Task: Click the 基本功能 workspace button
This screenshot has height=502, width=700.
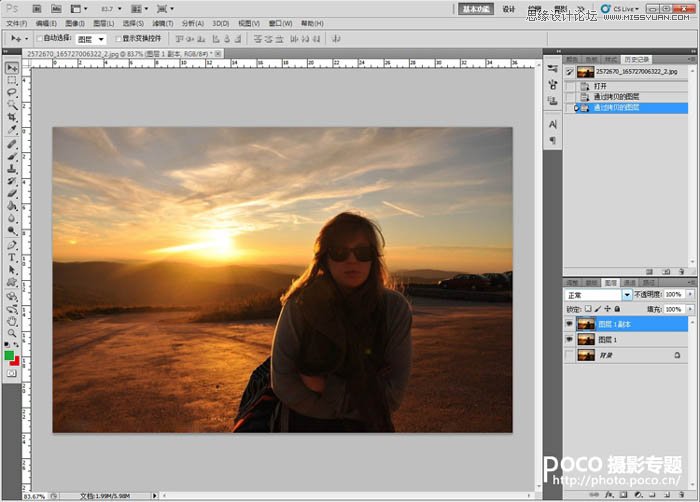Action: (x=475, y=8)
